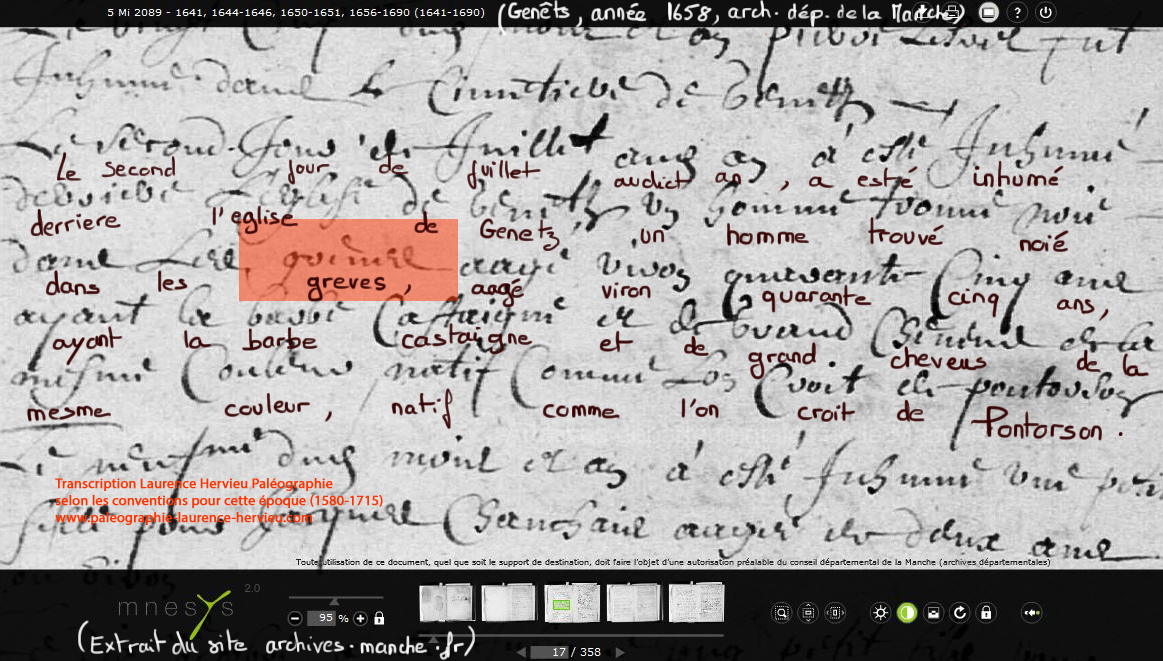Select the highlighted current page thumbnail

click(572, 603)
